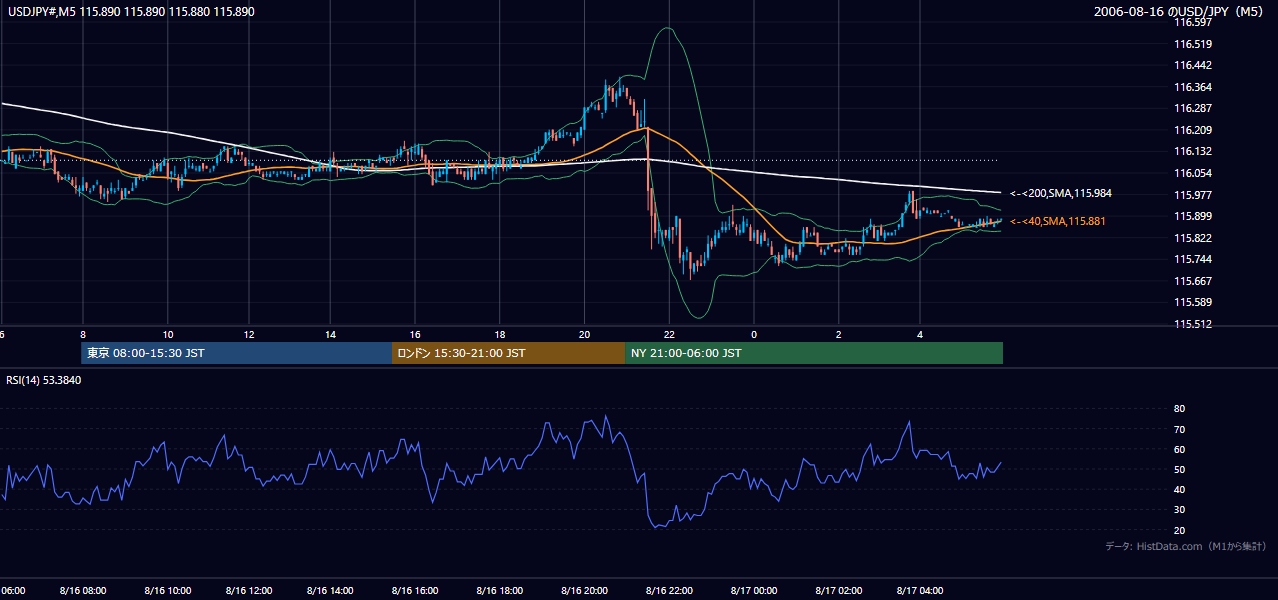Click price axis value 115.744

(1193, 259)
